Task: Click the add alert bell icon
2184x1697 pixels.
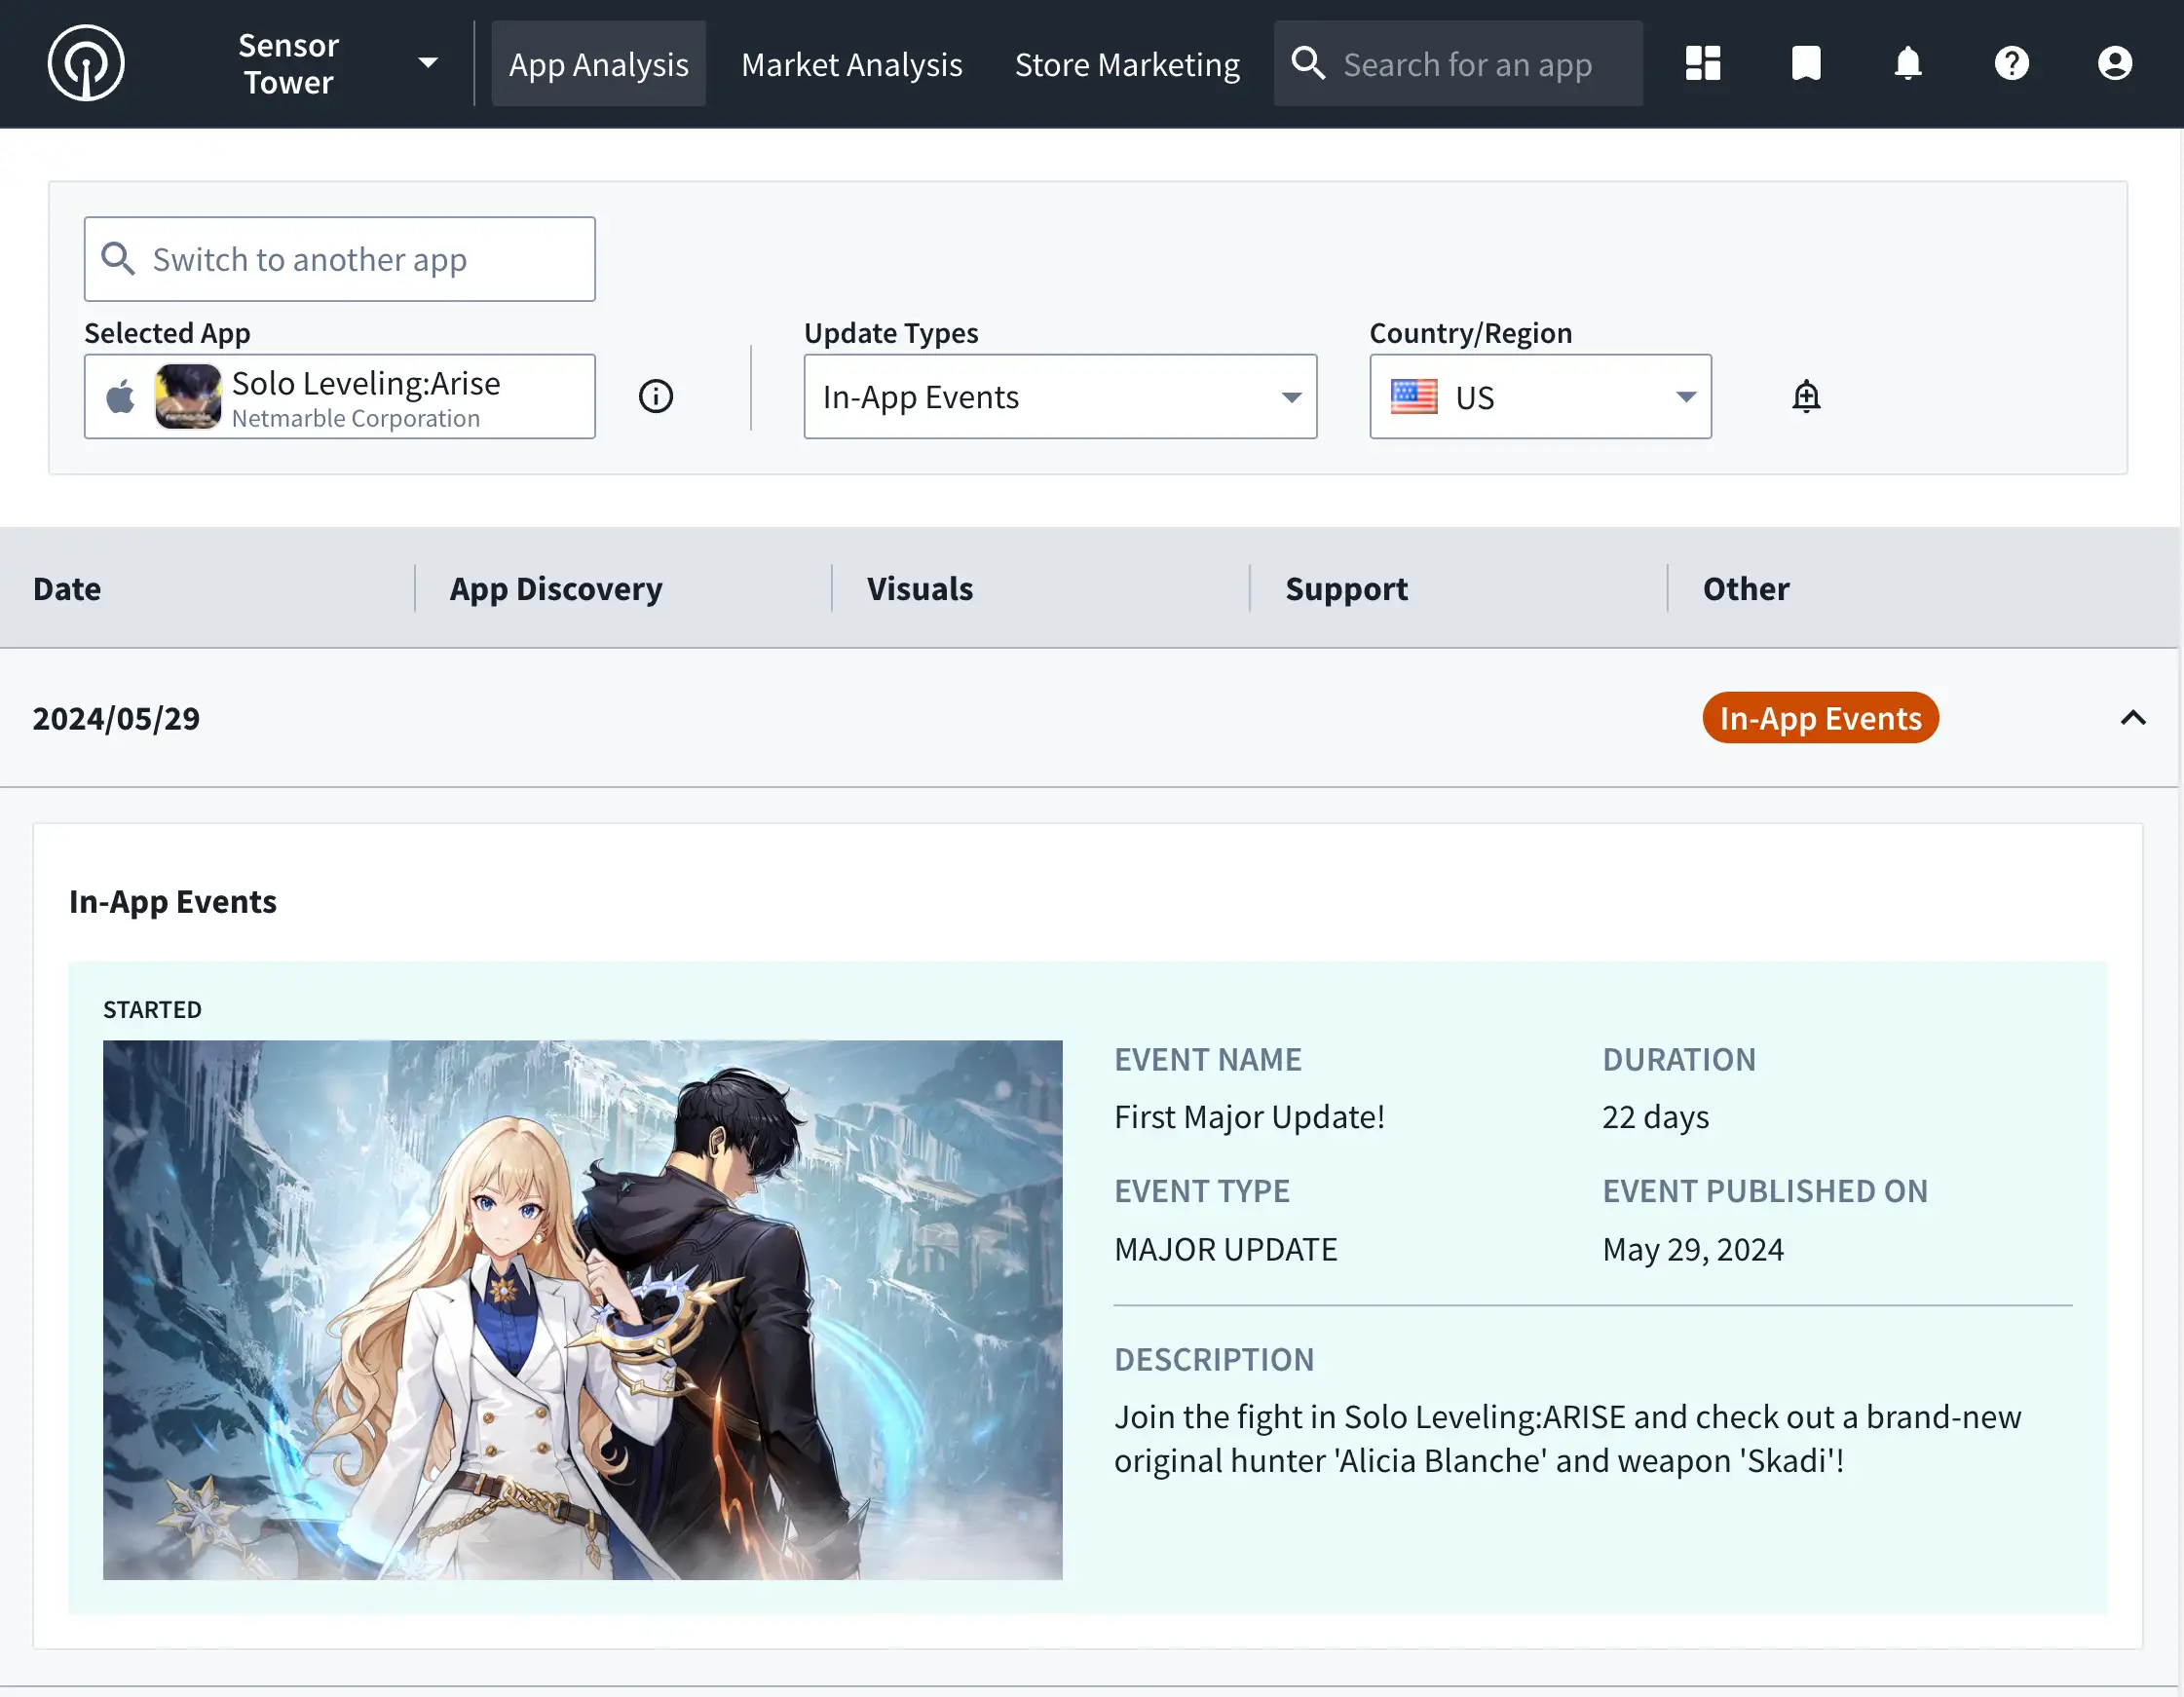Action: pos(1806,396)
